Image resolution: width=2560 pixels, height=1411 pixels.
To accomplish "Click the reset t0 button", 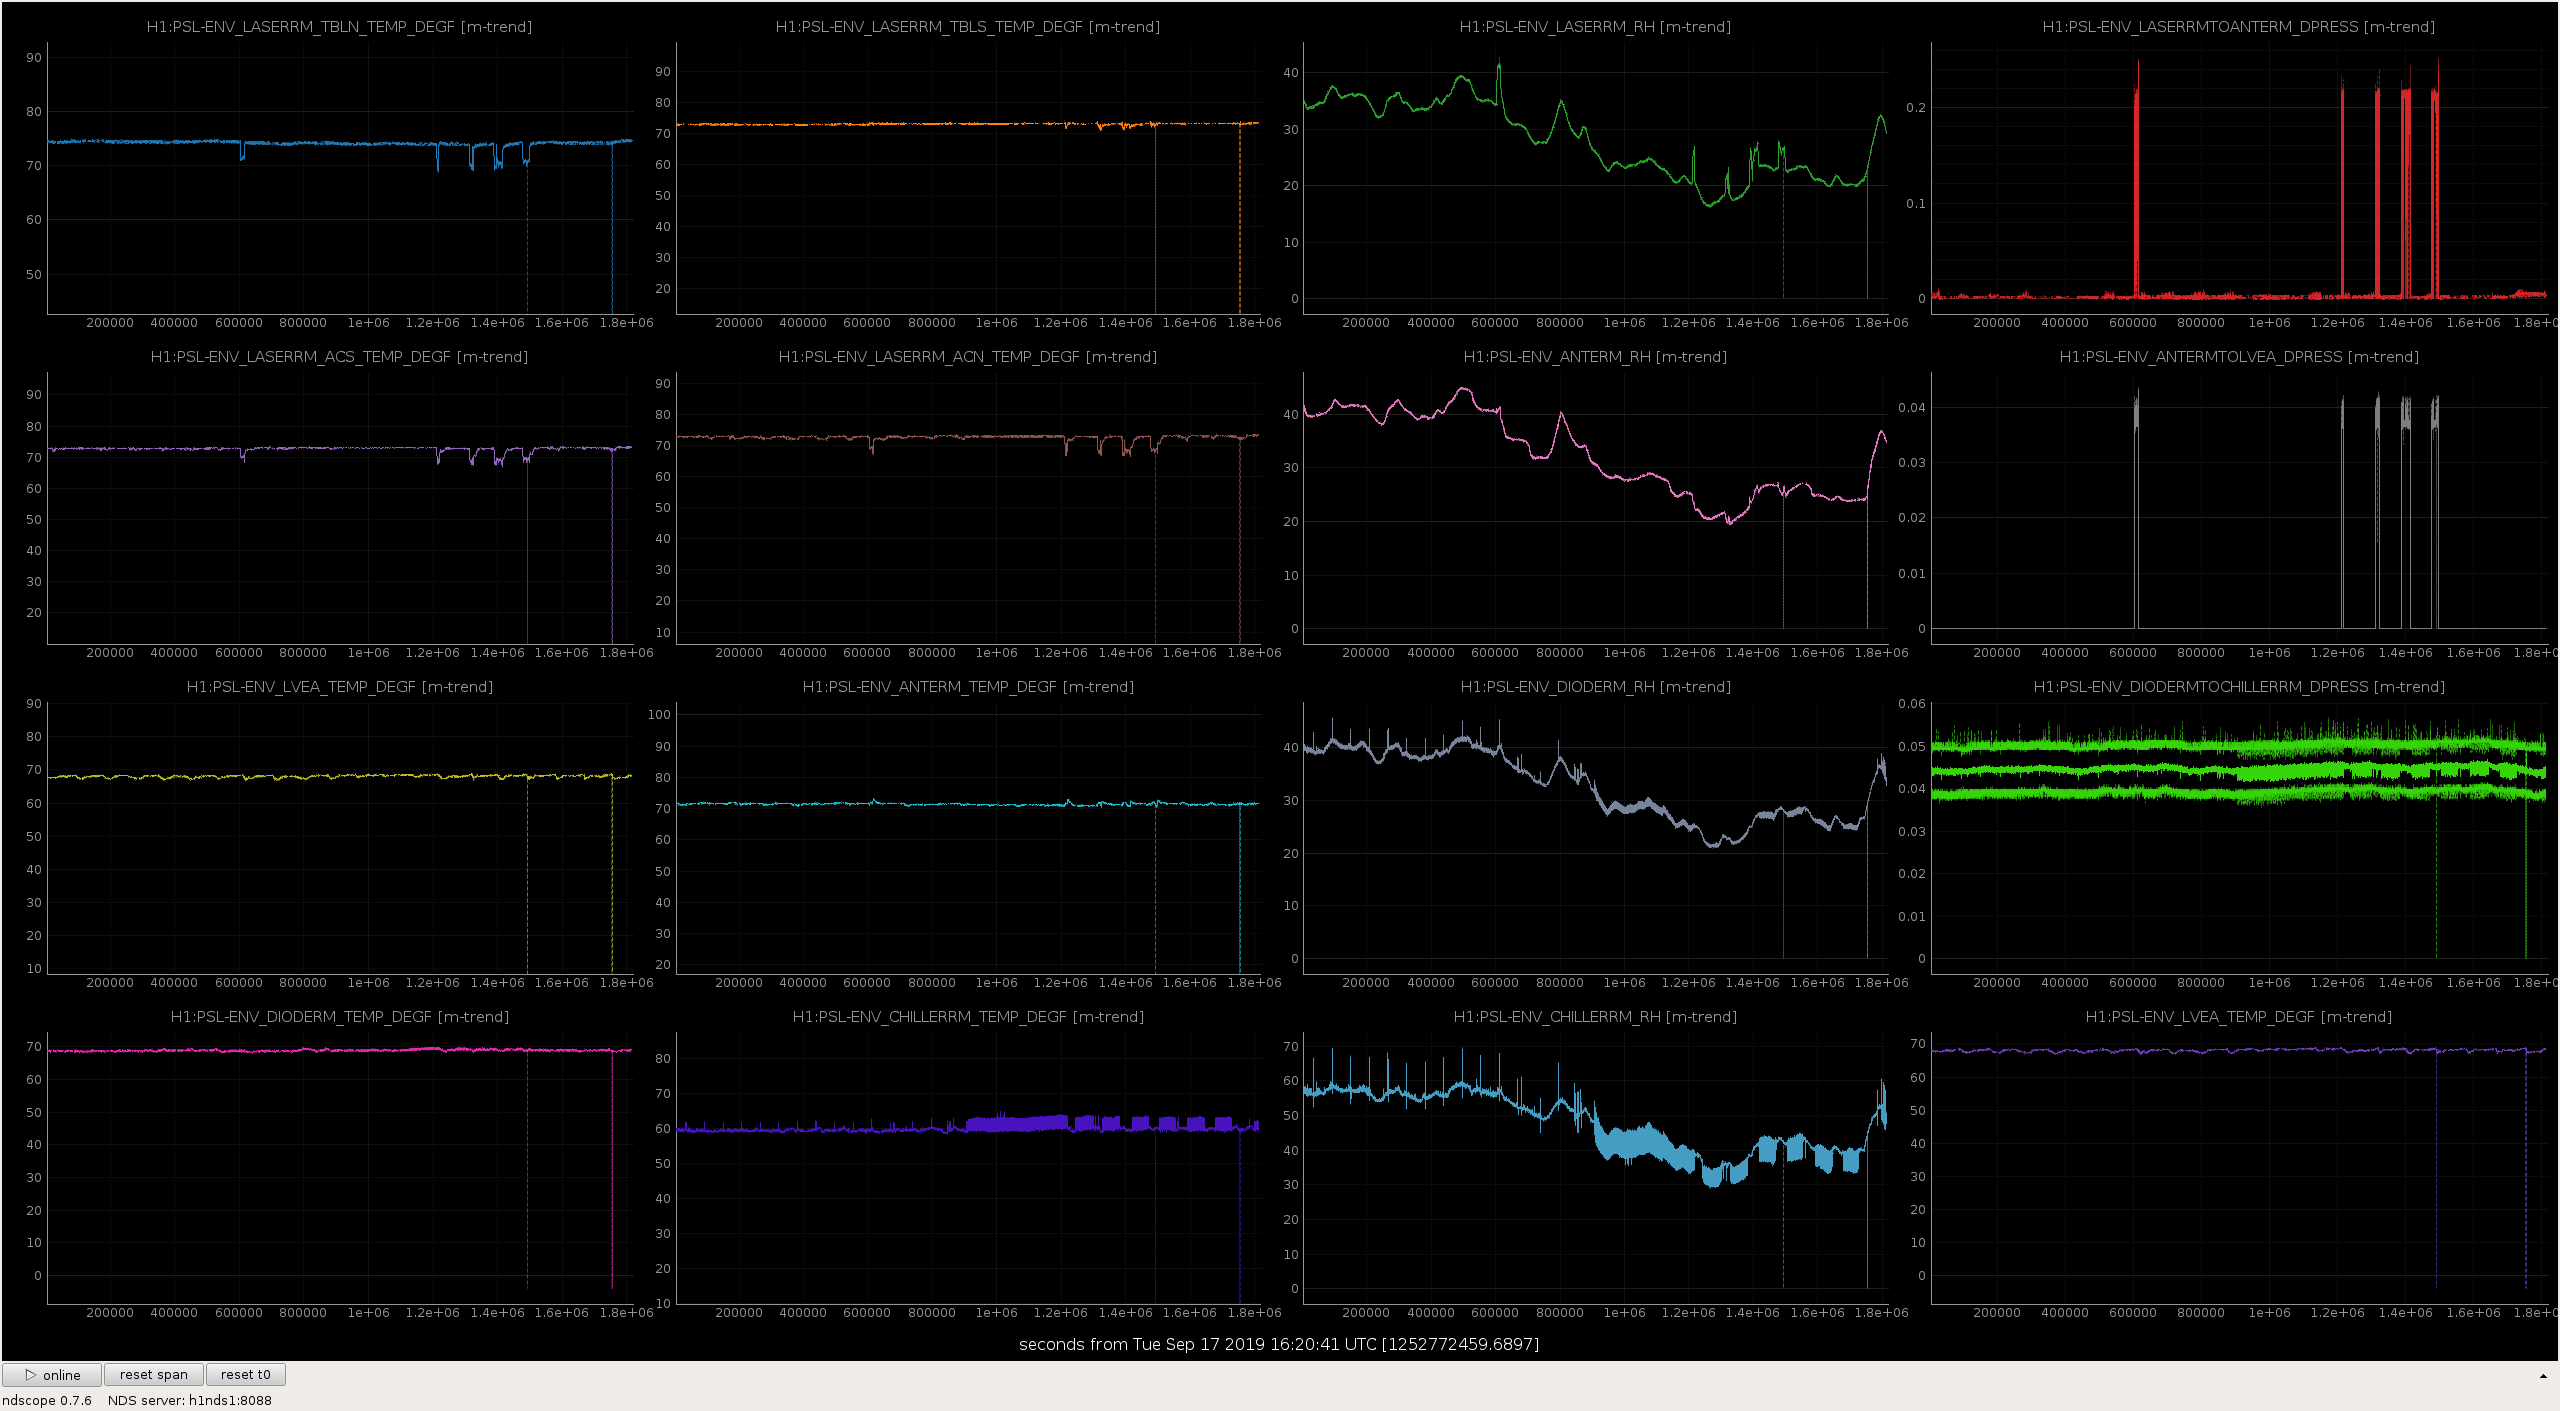I will click(x=246, y=1374).
